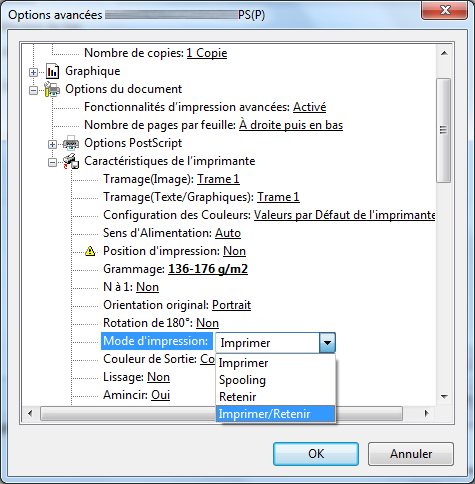Click the Caractéristiques de l'imprimante icon
The width and height of the screenshot is (475, 484).
[x=71, y=161]
